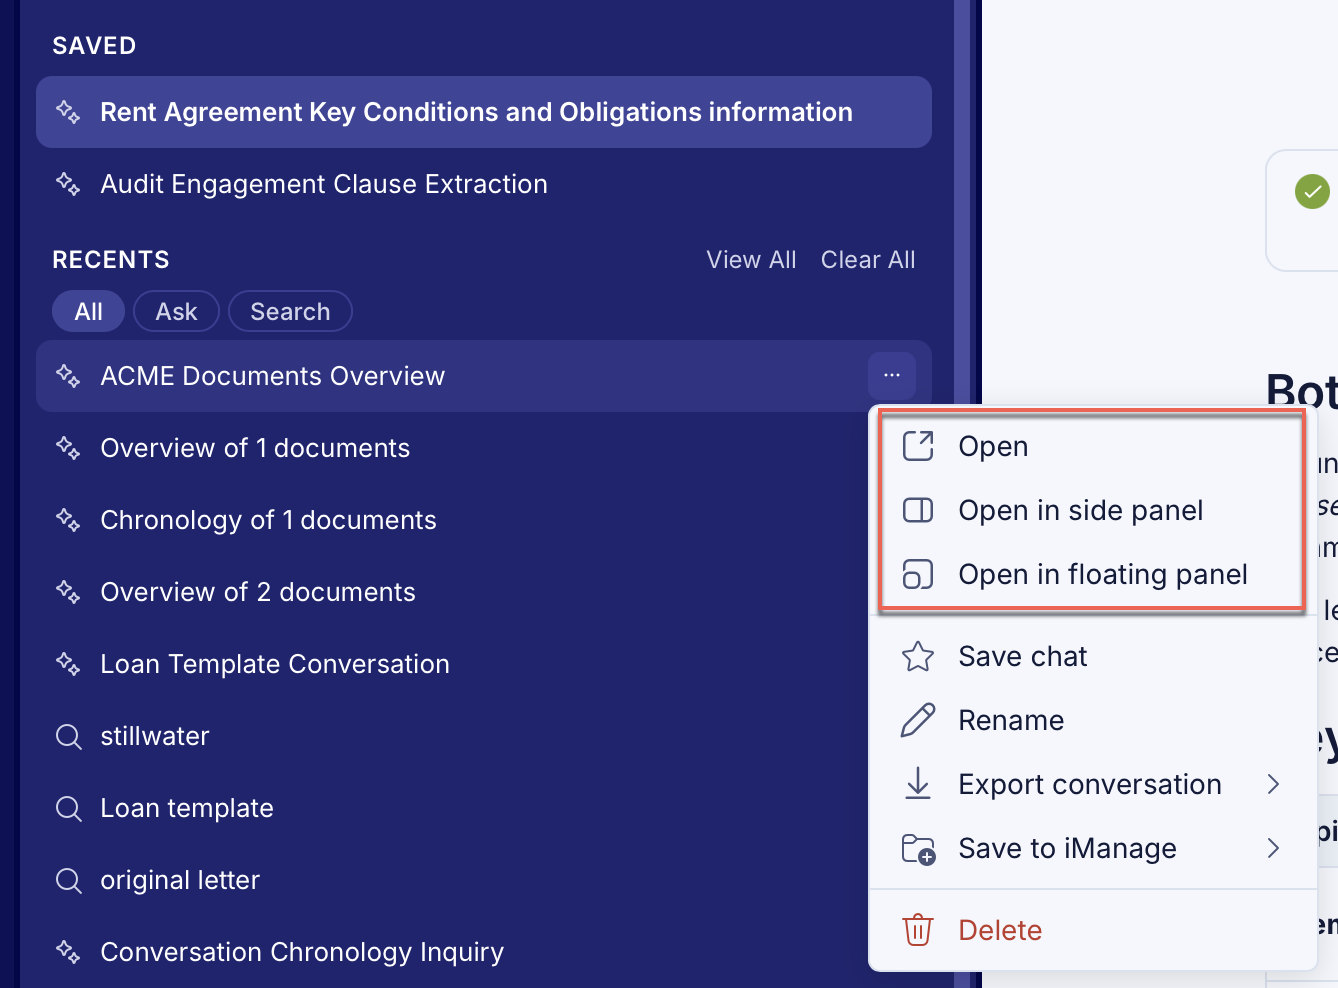Click the Open external-link icon
Screen dimensions: 1338x988
918,446
